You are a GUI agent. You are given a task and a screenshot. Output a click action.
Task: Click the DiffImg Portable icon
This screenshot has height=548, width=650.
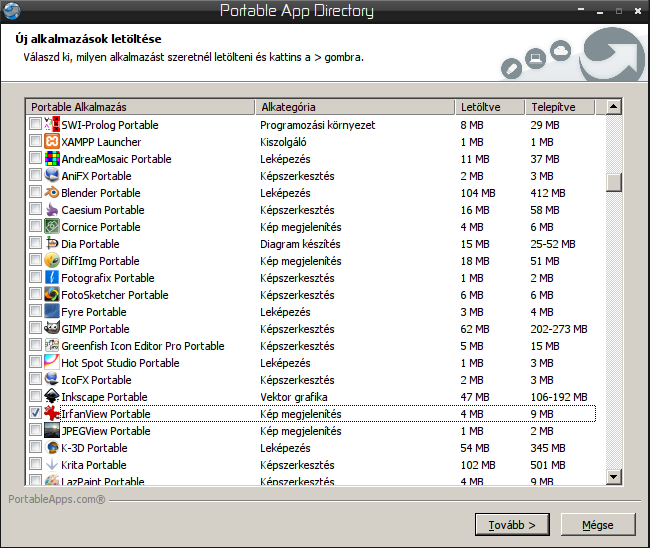[x=52, y=261]
